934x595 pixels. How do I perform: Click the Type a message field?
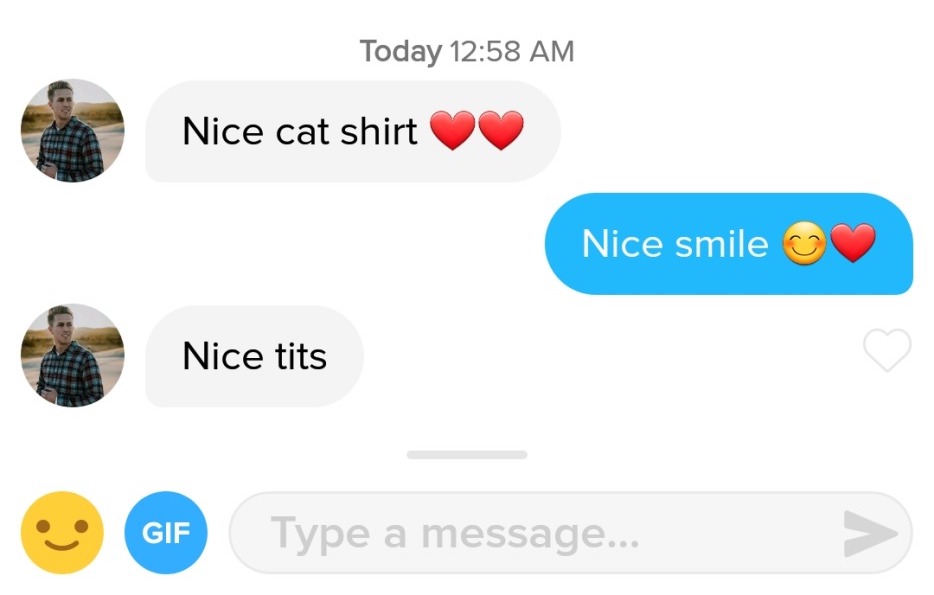571,533
